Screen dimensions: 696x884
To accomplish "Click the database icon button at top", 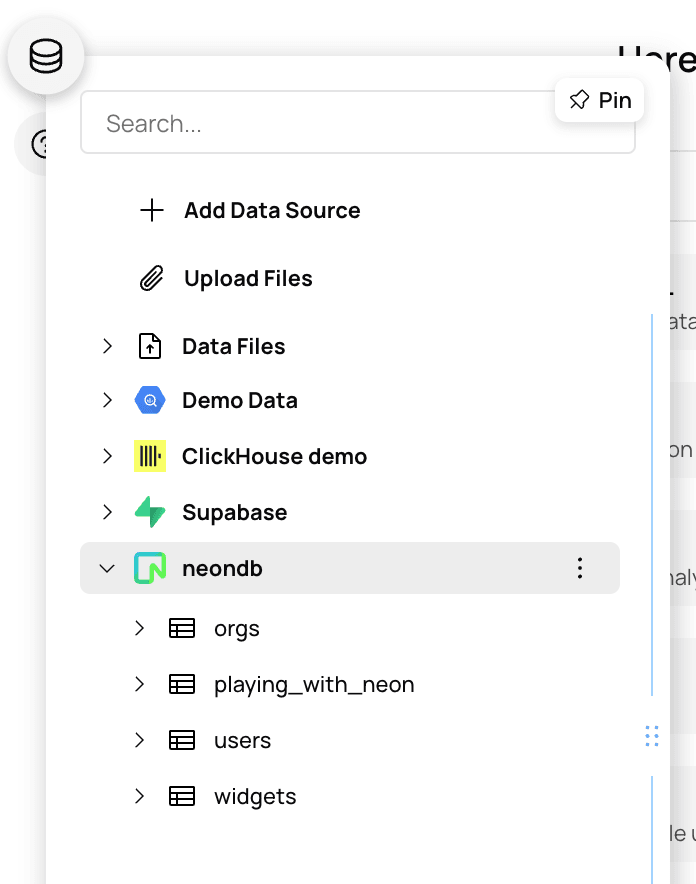I will [45, 58].
